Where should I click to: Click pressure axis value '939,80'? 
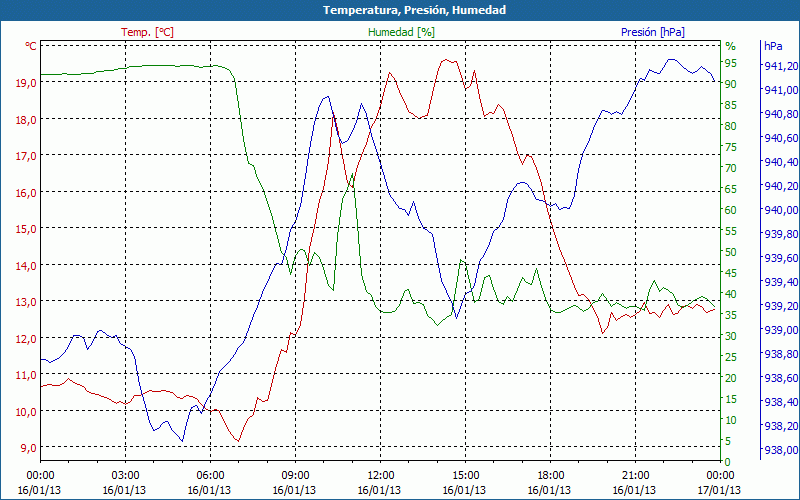tap(781, 234)
